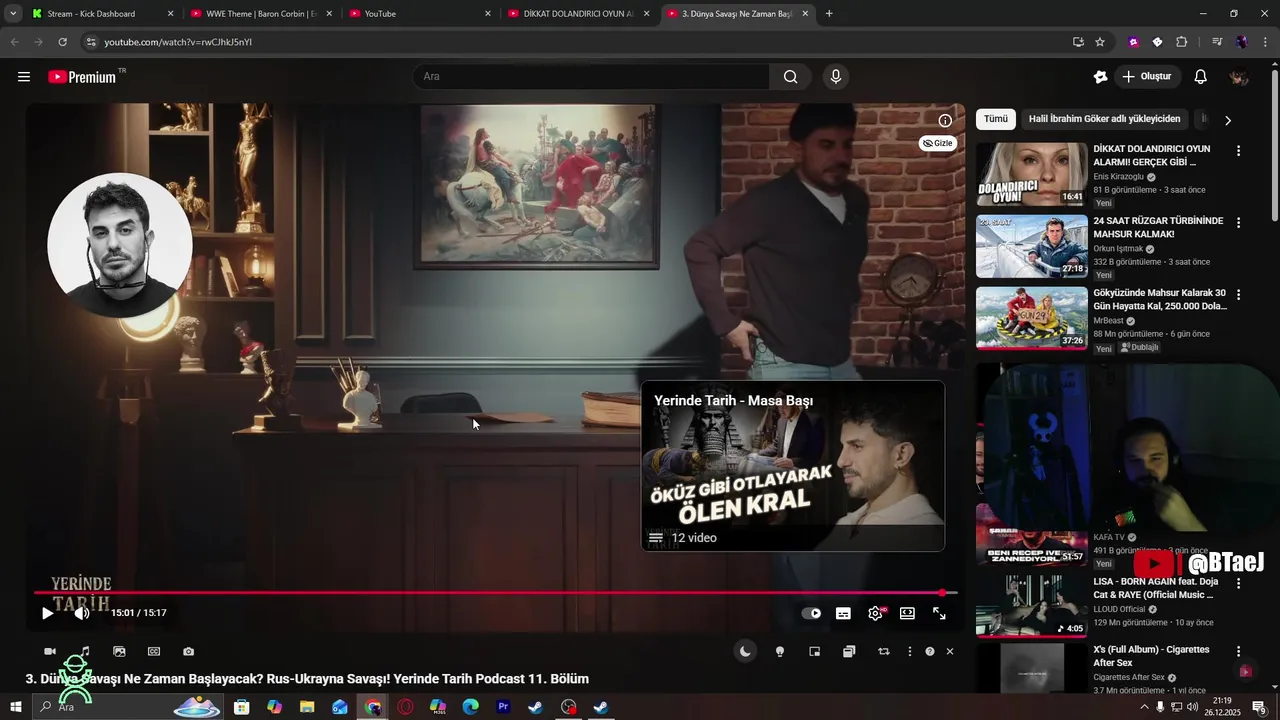Viewport: 1280px width, 720px height.
Task: Show more filter chips with right arrow
Action: [1228, 120]
